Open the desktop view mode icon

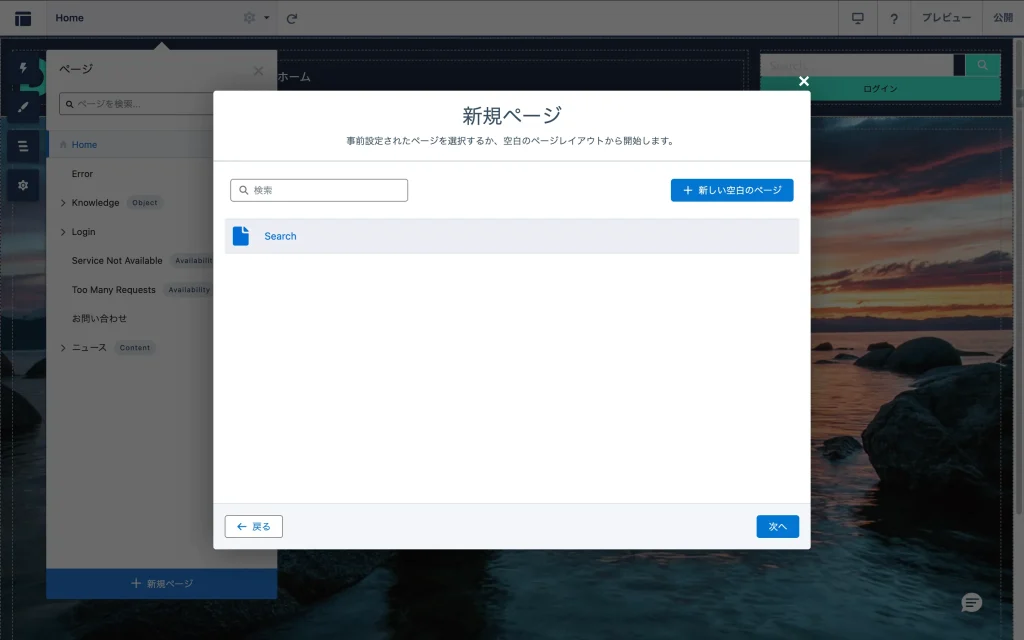[857, 18]
